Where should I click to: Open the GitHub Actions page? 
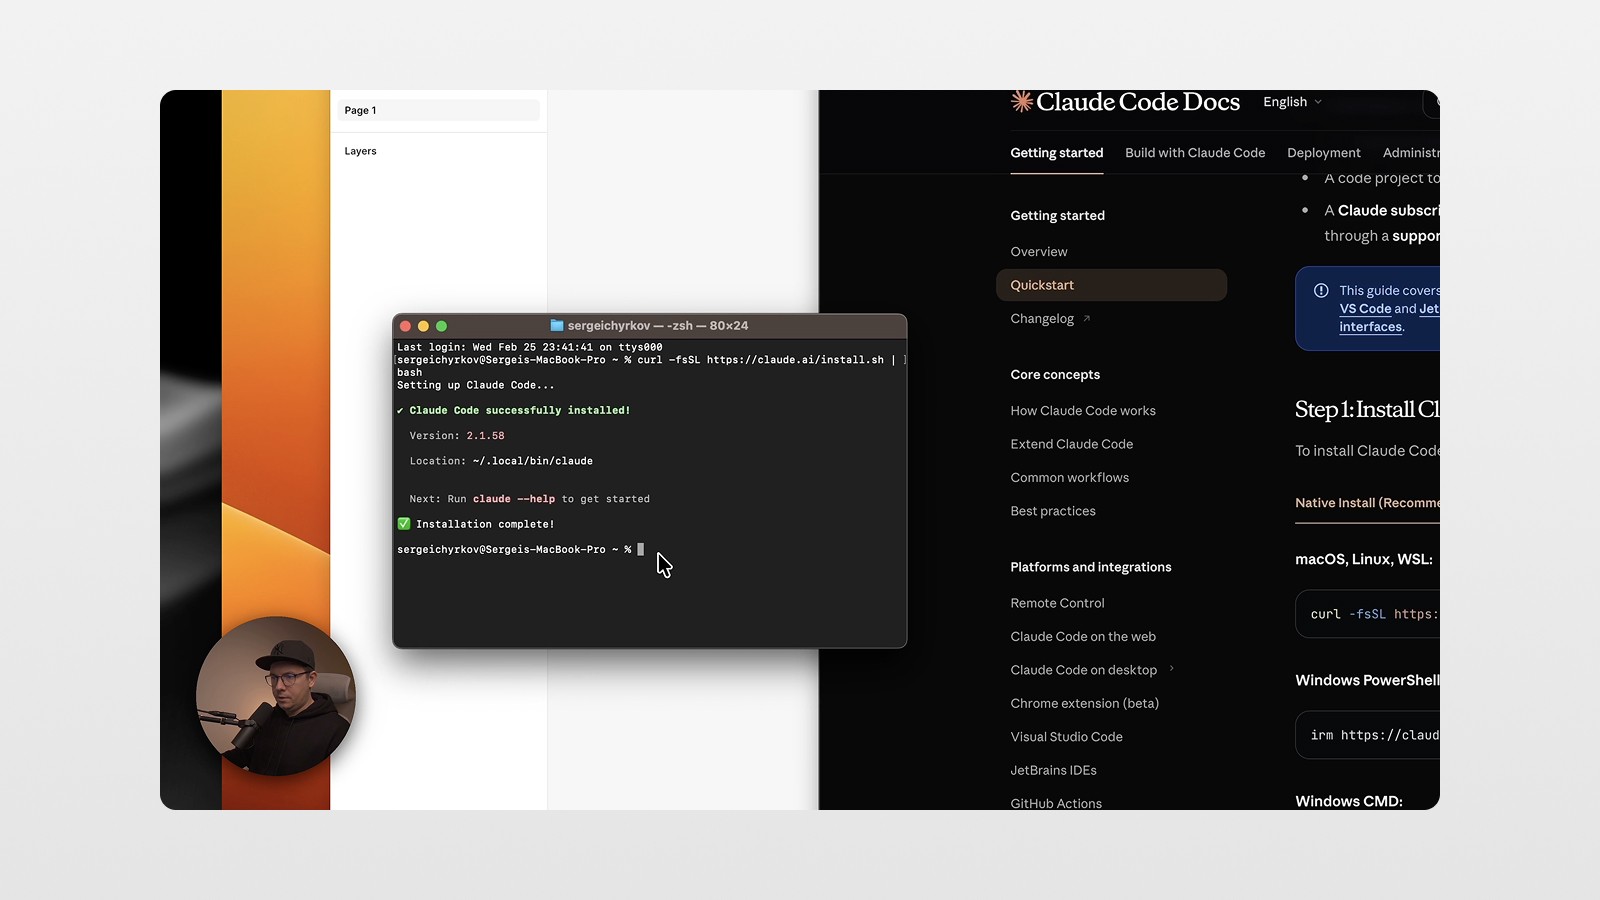[x=1055, y=803]
